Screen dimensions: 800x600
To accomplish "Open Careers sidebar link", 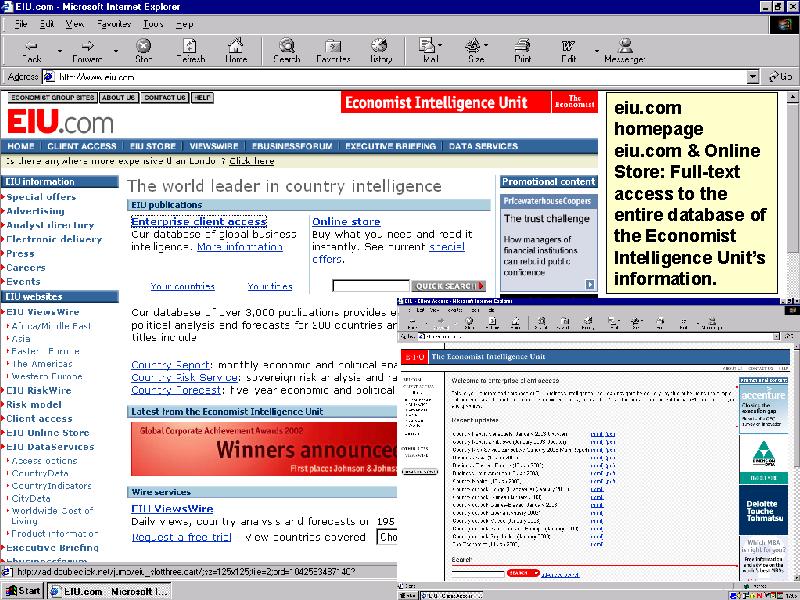I will [x=26, y=267].
